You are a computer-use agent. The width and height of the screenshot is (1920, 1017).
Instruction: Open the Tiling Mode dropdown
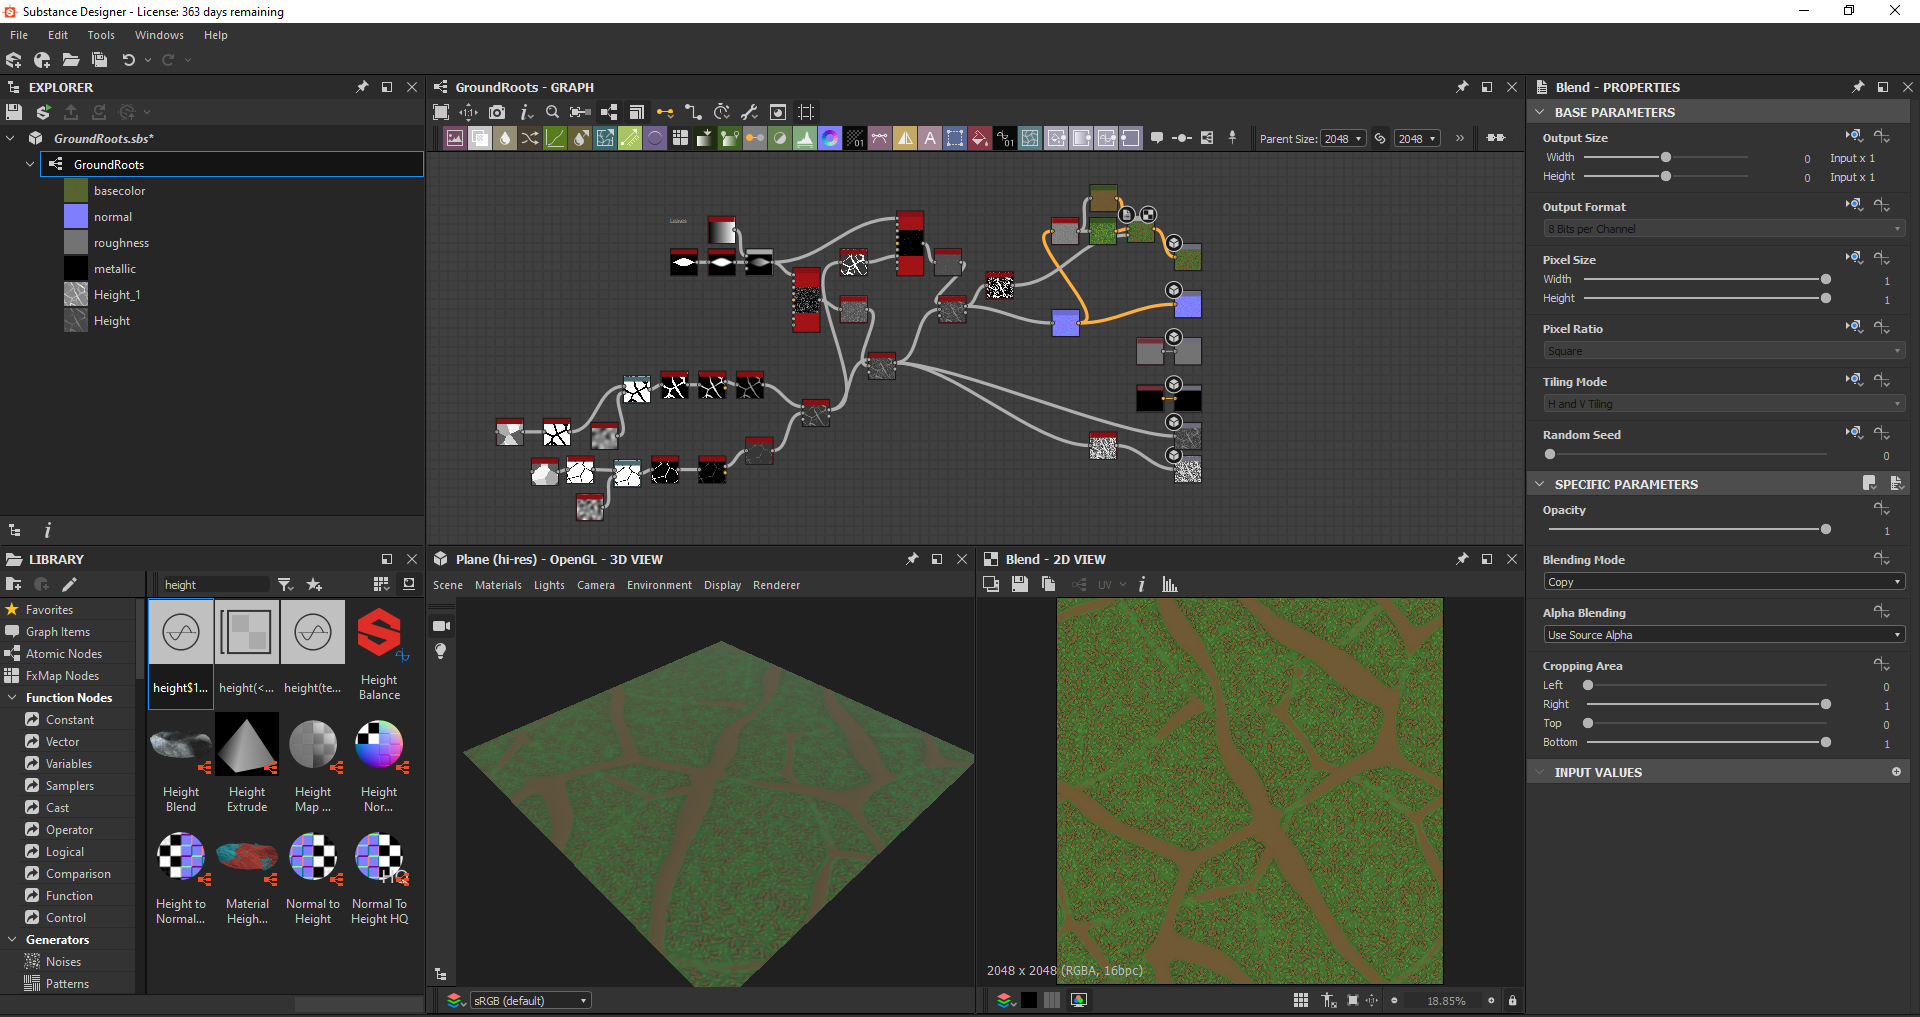[x=1723, y=404]
